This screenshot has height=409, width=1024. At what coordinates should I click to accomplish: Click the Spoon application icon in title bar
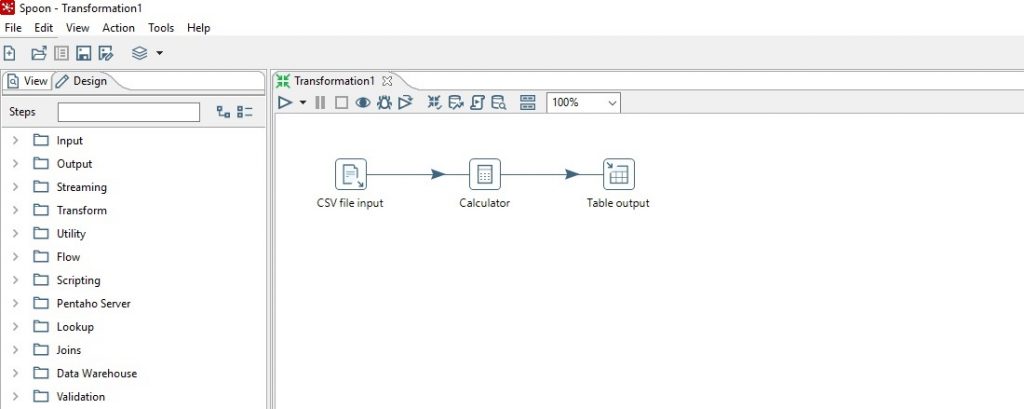8,8
